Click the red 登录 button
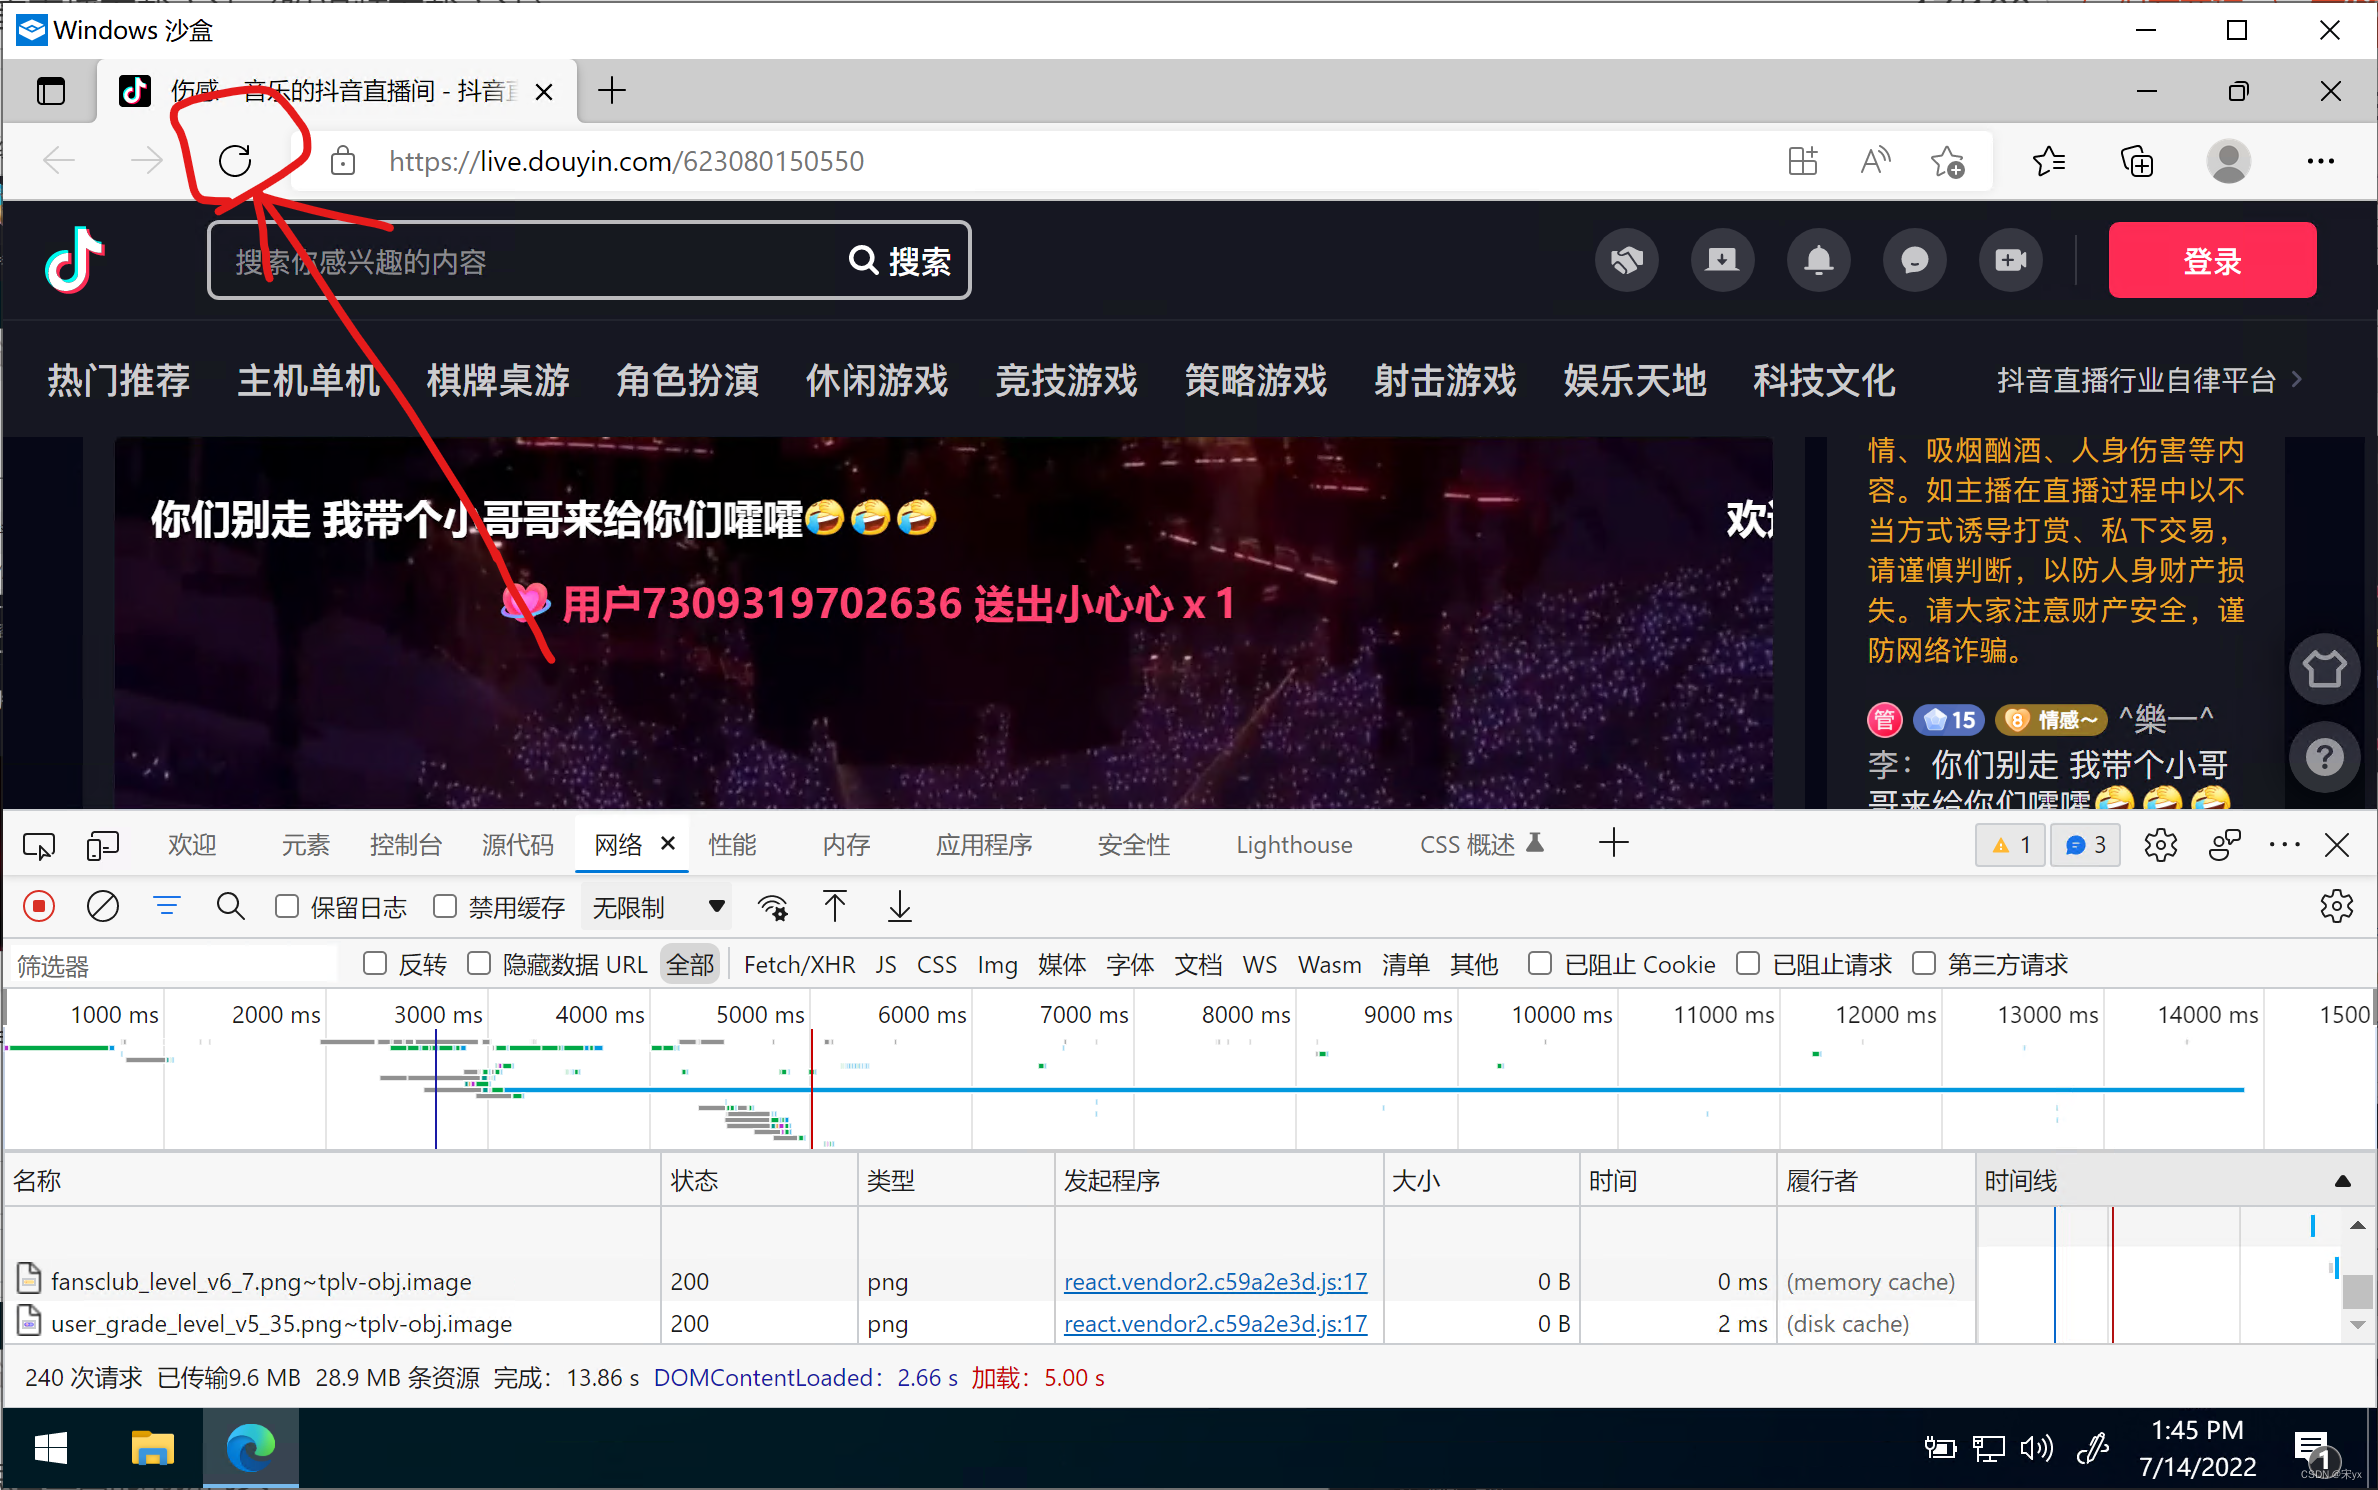Viewport: 2378px width, 1490px height. point(2212,261)
